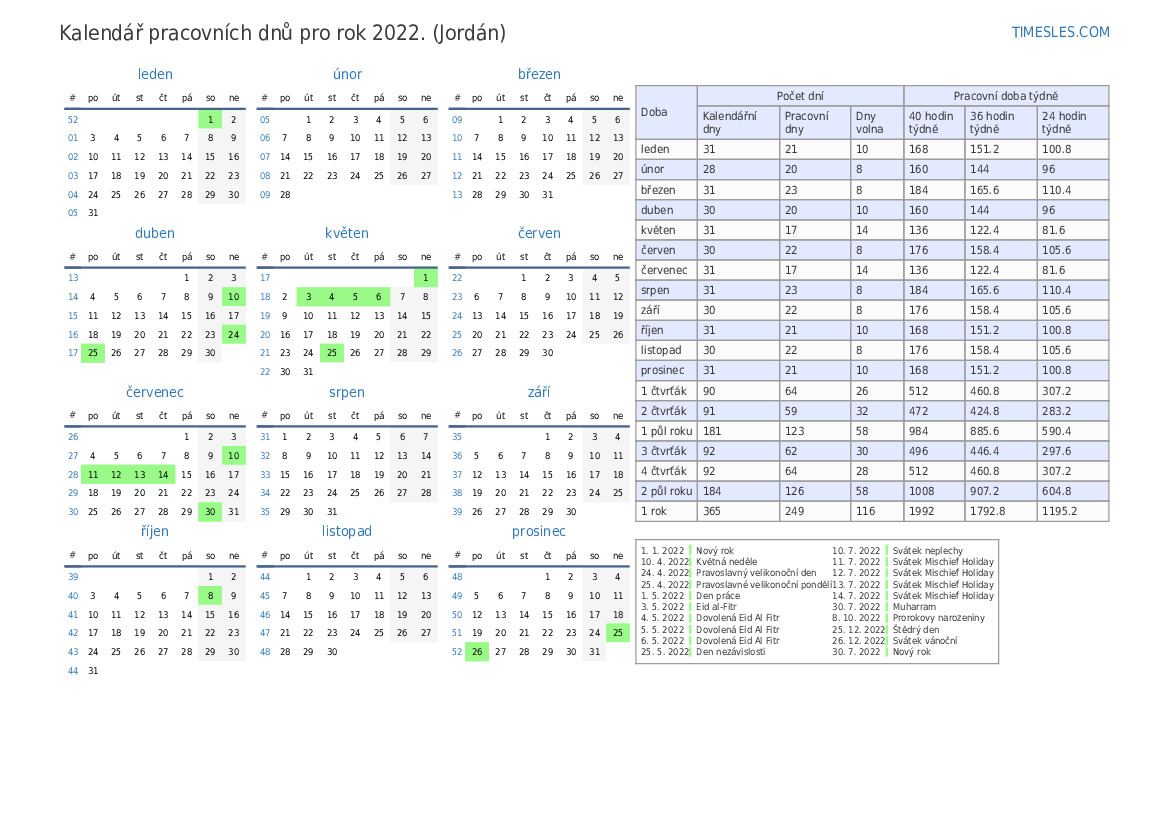
Task: Click highlighted April 25 in duben calendar
Action: tap(93, 353)
